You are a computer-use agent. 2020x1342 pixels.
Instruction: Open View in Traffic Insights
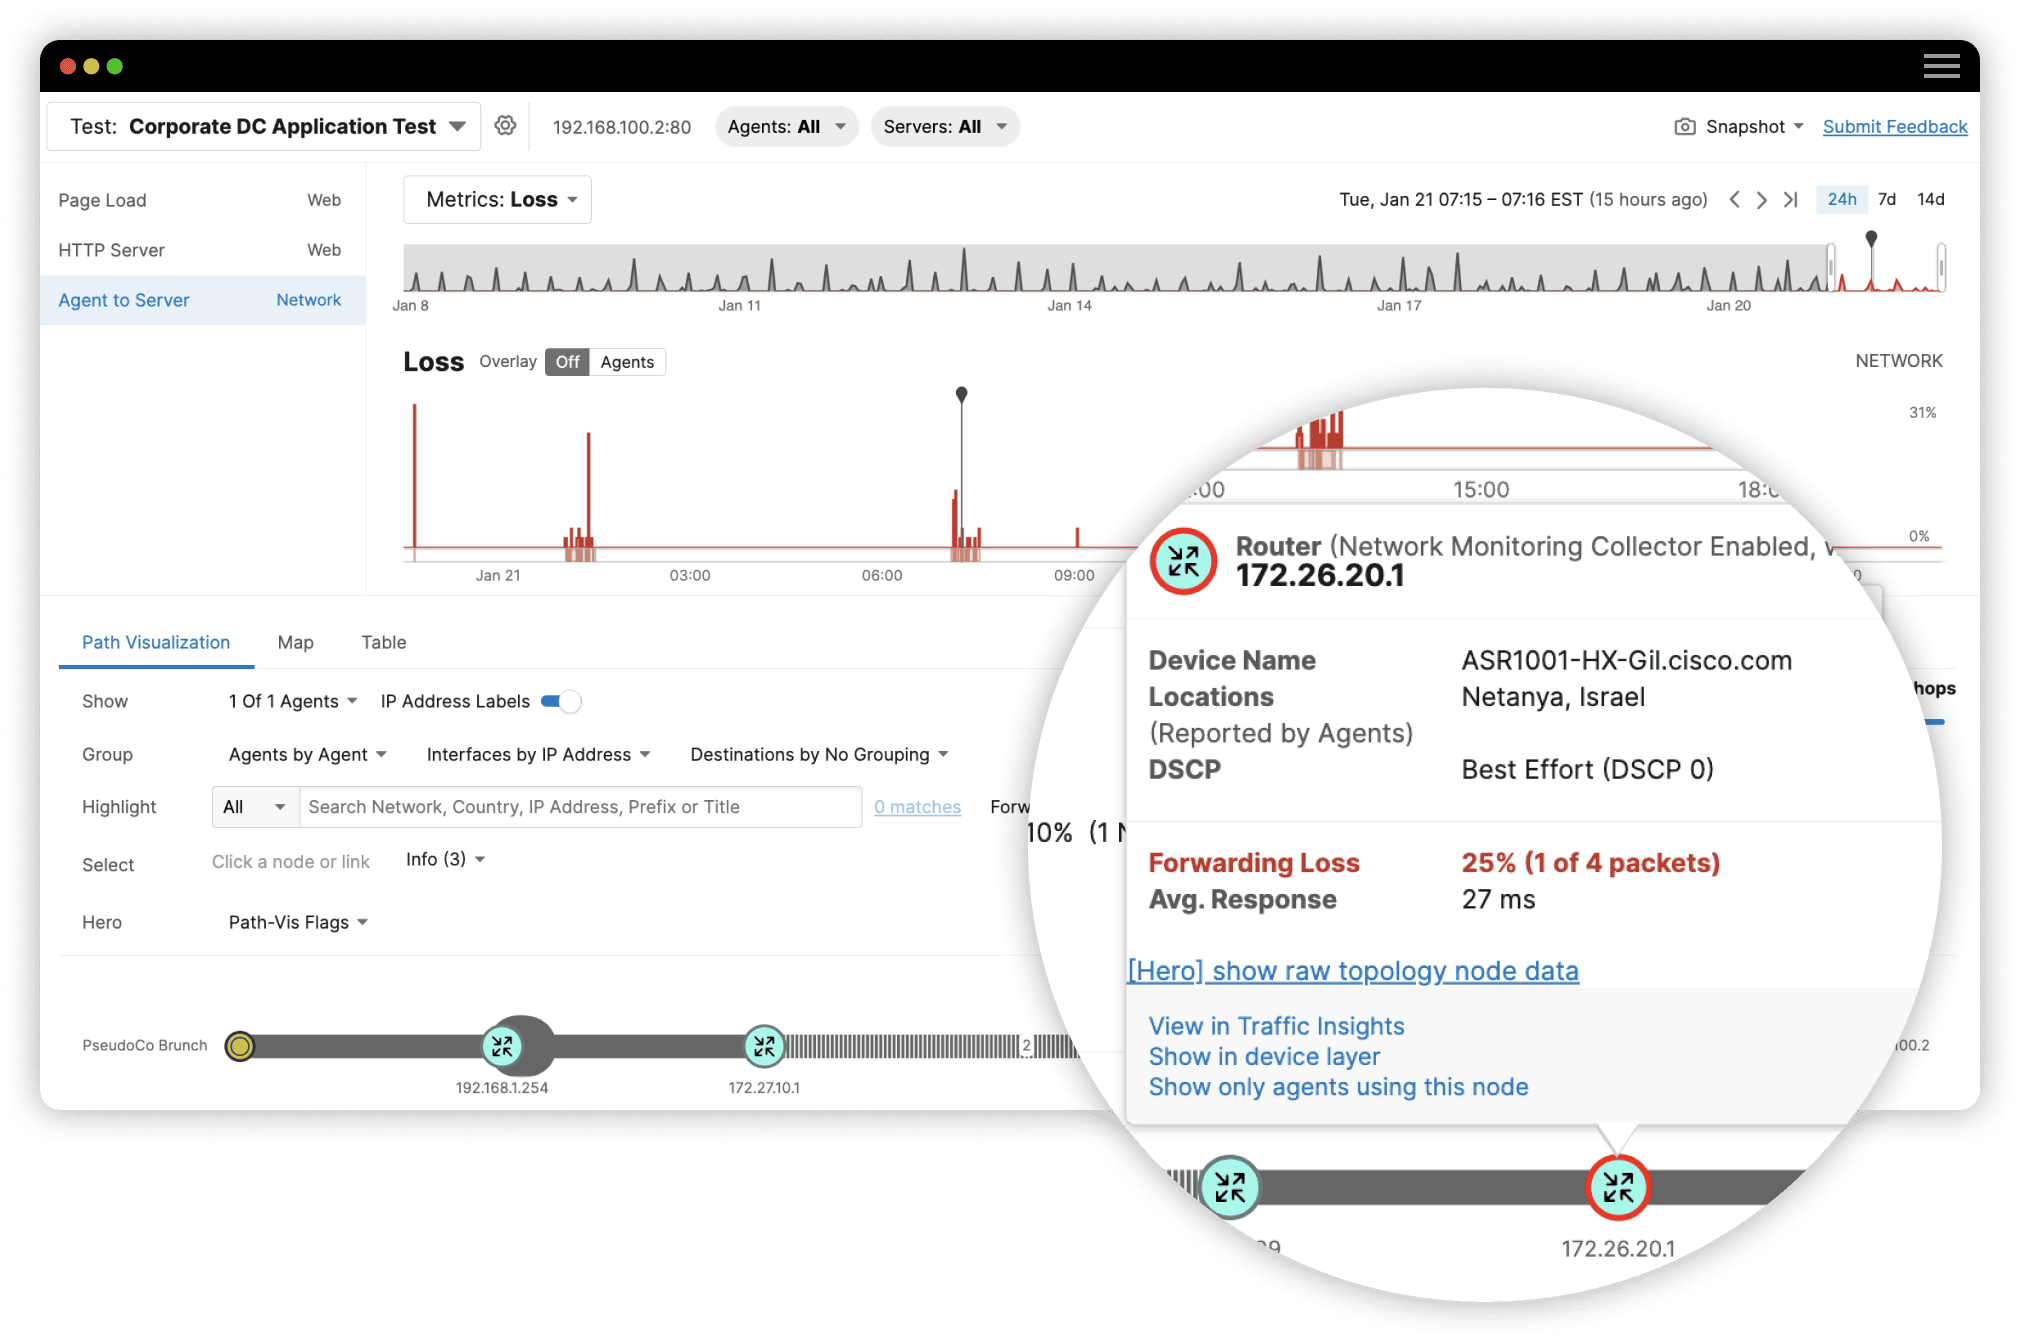(x=1277, y=1026)
